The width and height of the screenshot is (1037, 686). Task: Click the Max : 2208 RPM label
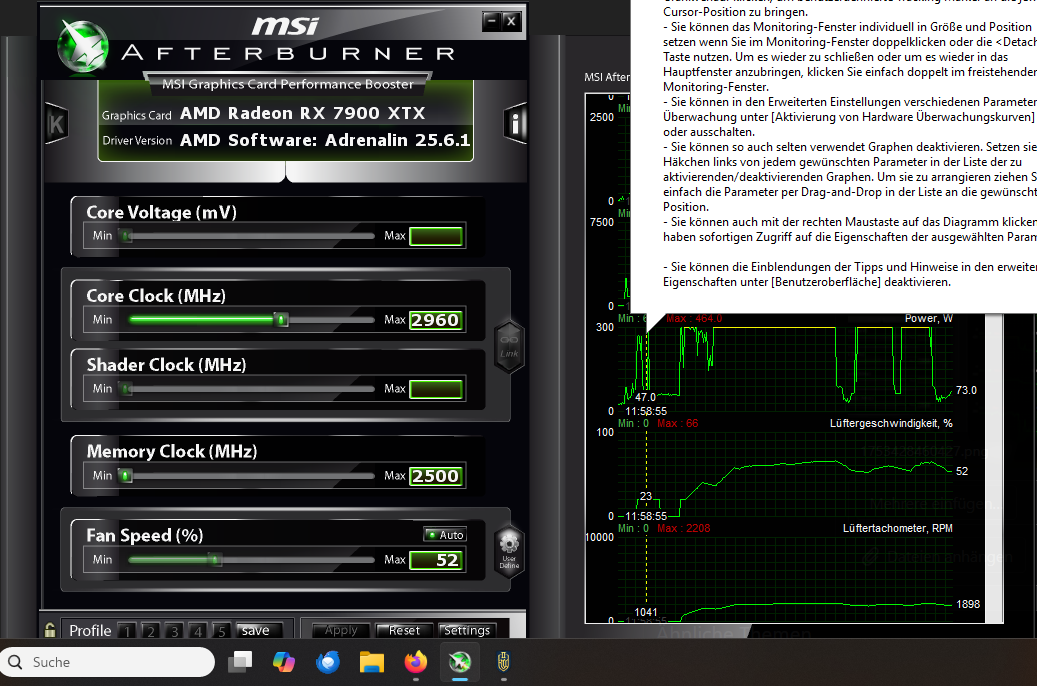pyautogui.click(x=684, y=528)
